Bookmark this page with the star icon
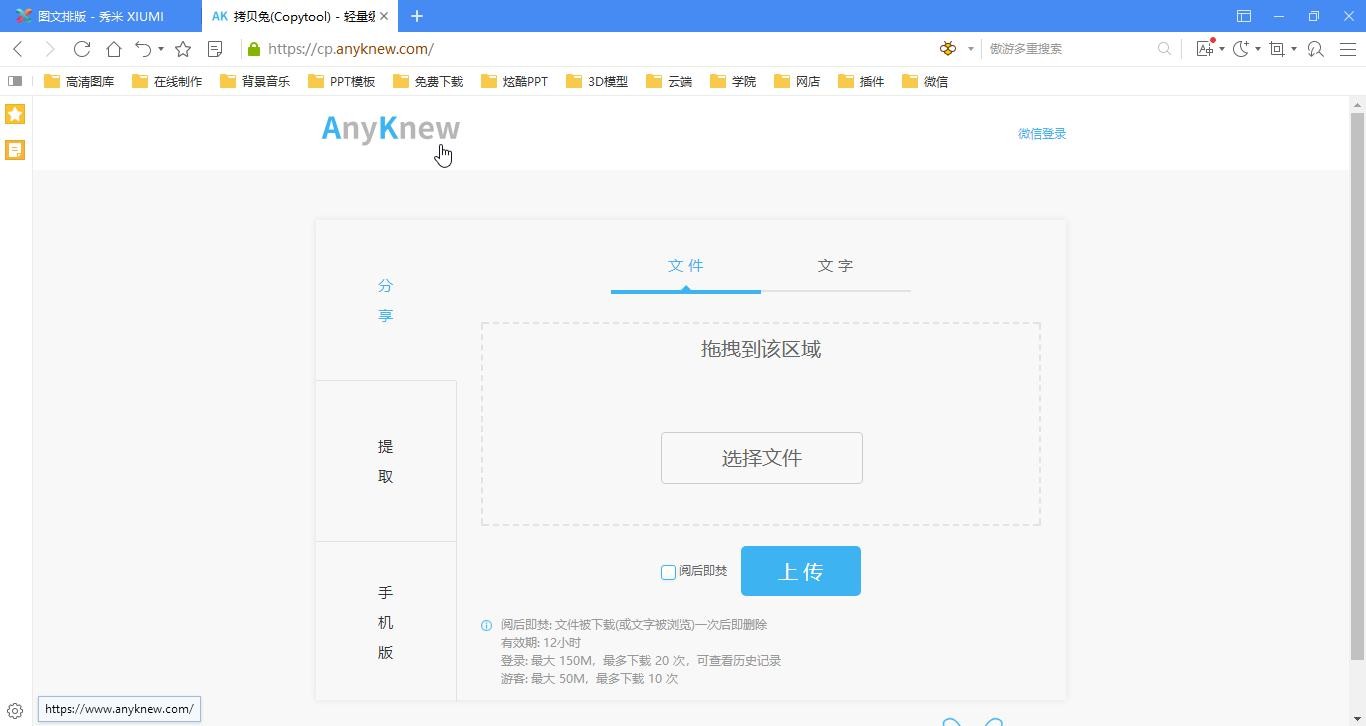The width and height of the screenshot is (1366, 726). 183,49
